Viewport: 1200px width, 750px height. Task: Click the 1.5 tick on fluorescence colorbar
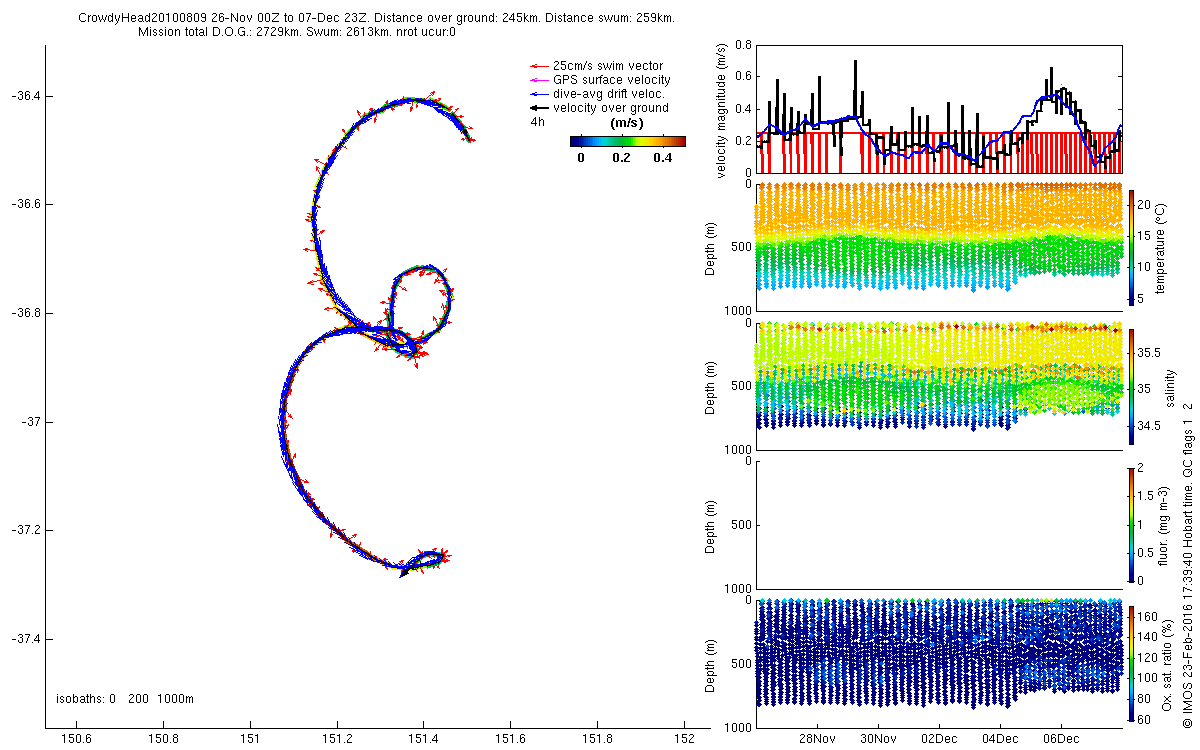[x=1147, y=496]
